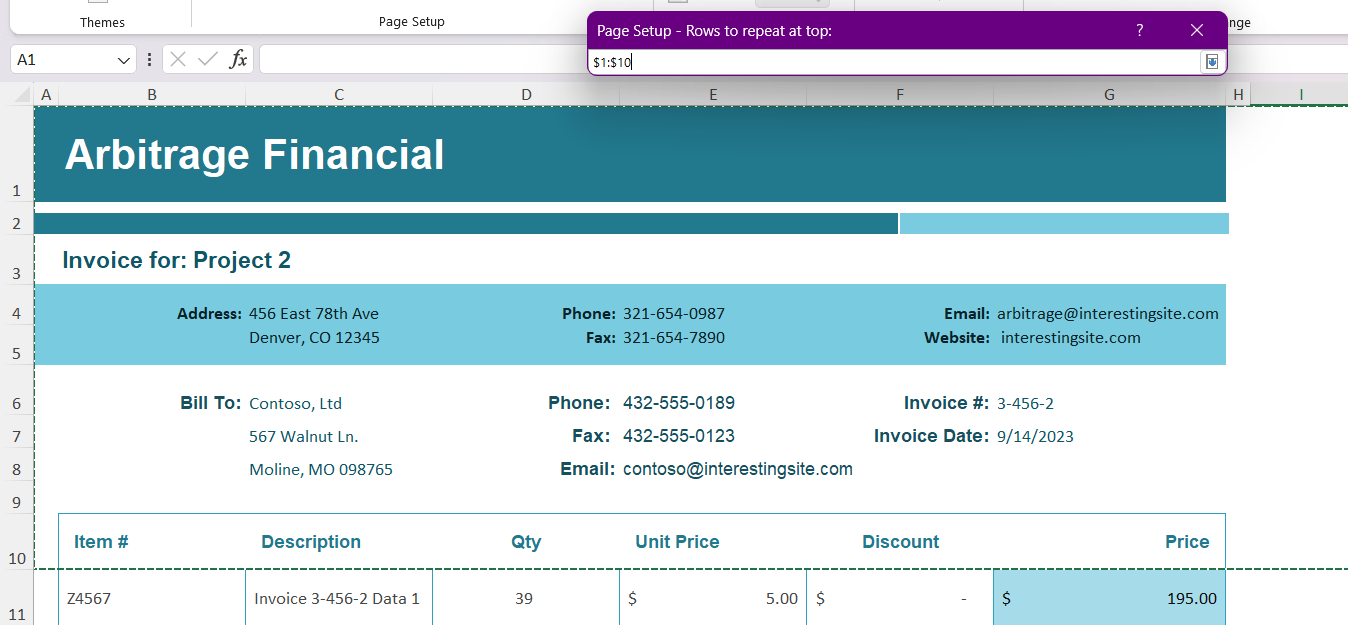Click invoice number 3-456-2
The image size is (1348, 625).
1025,404
